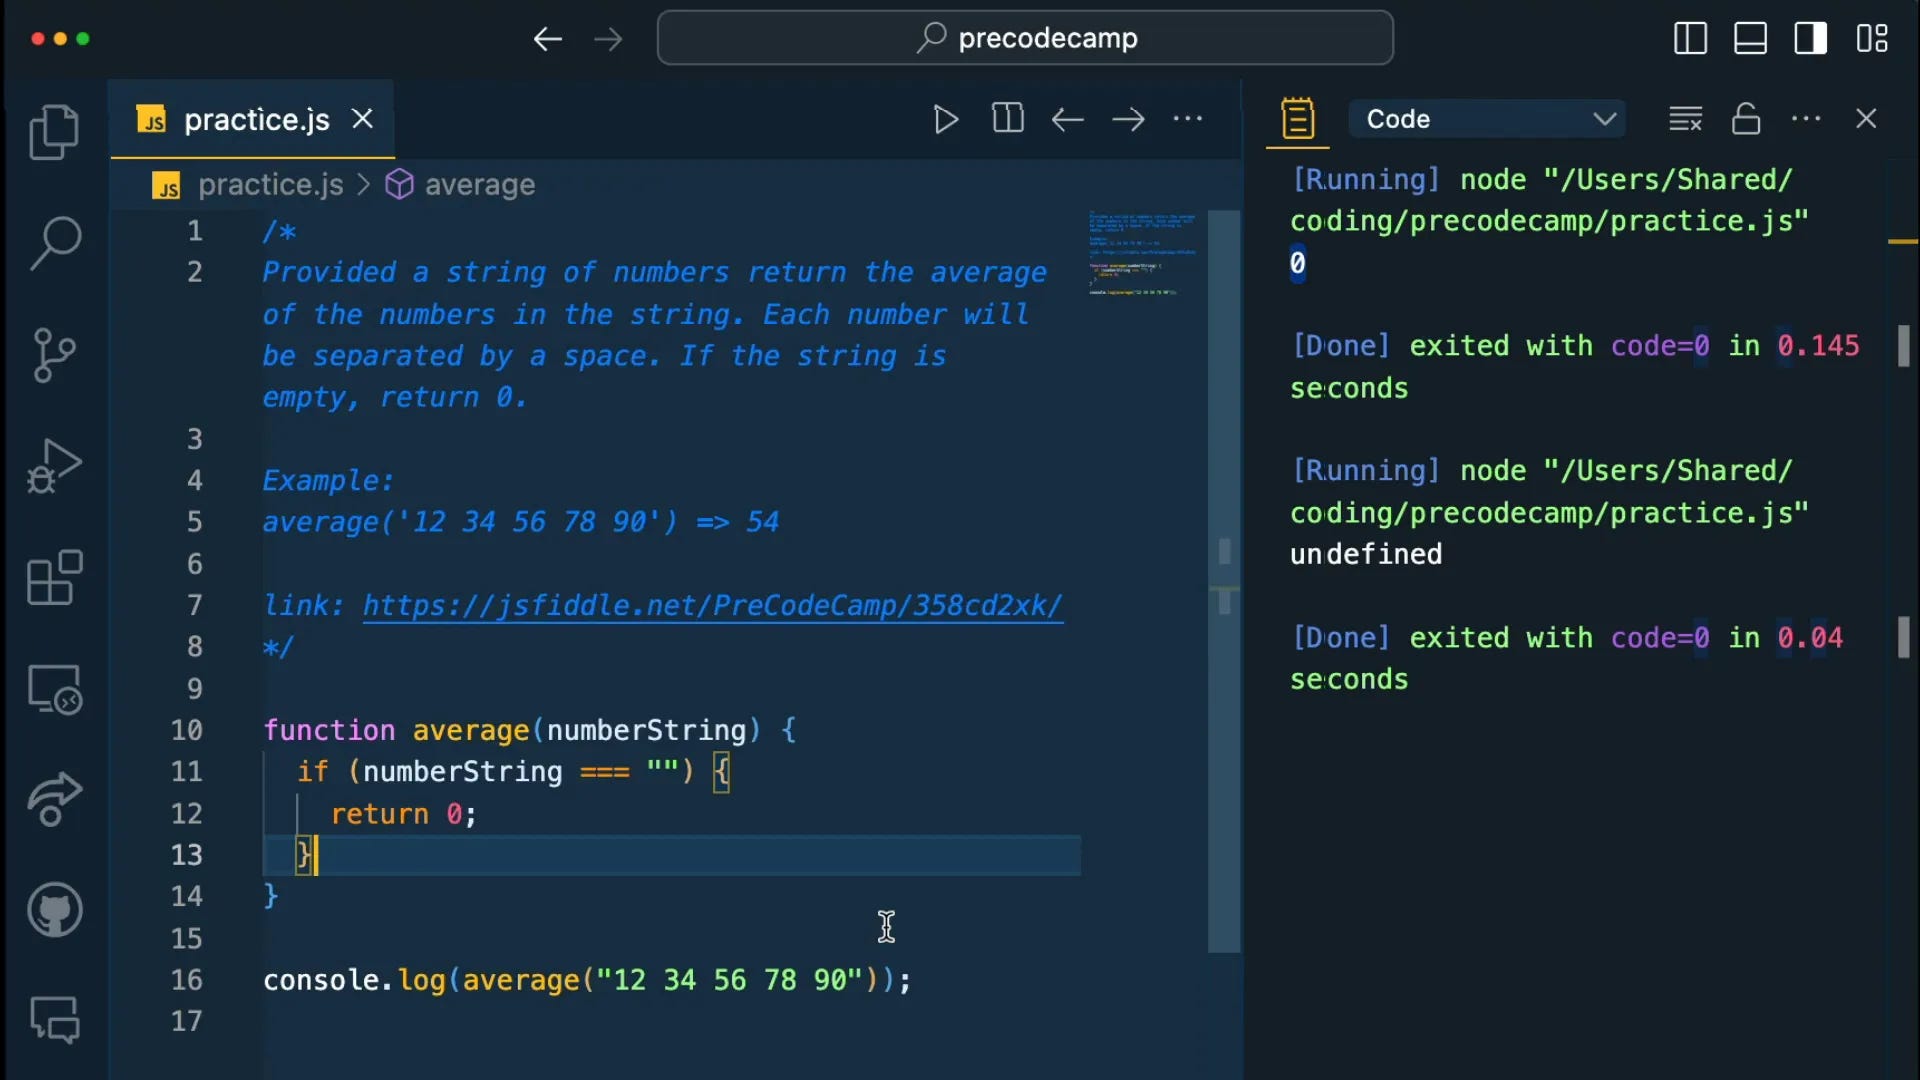
Task: Open Source Control view
Action: pyautogui.click(x=54, y=355)
